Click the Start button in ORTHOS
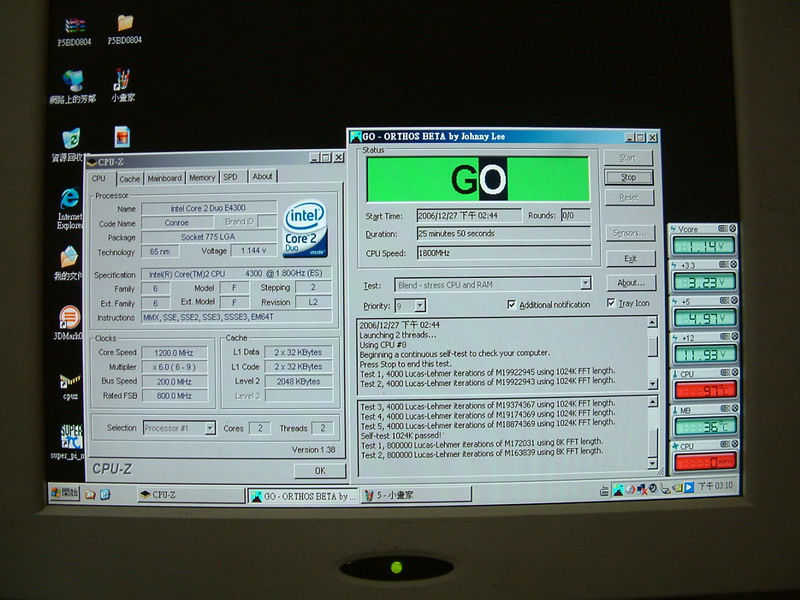Screen dimensions: 800x600 point(628,158)
